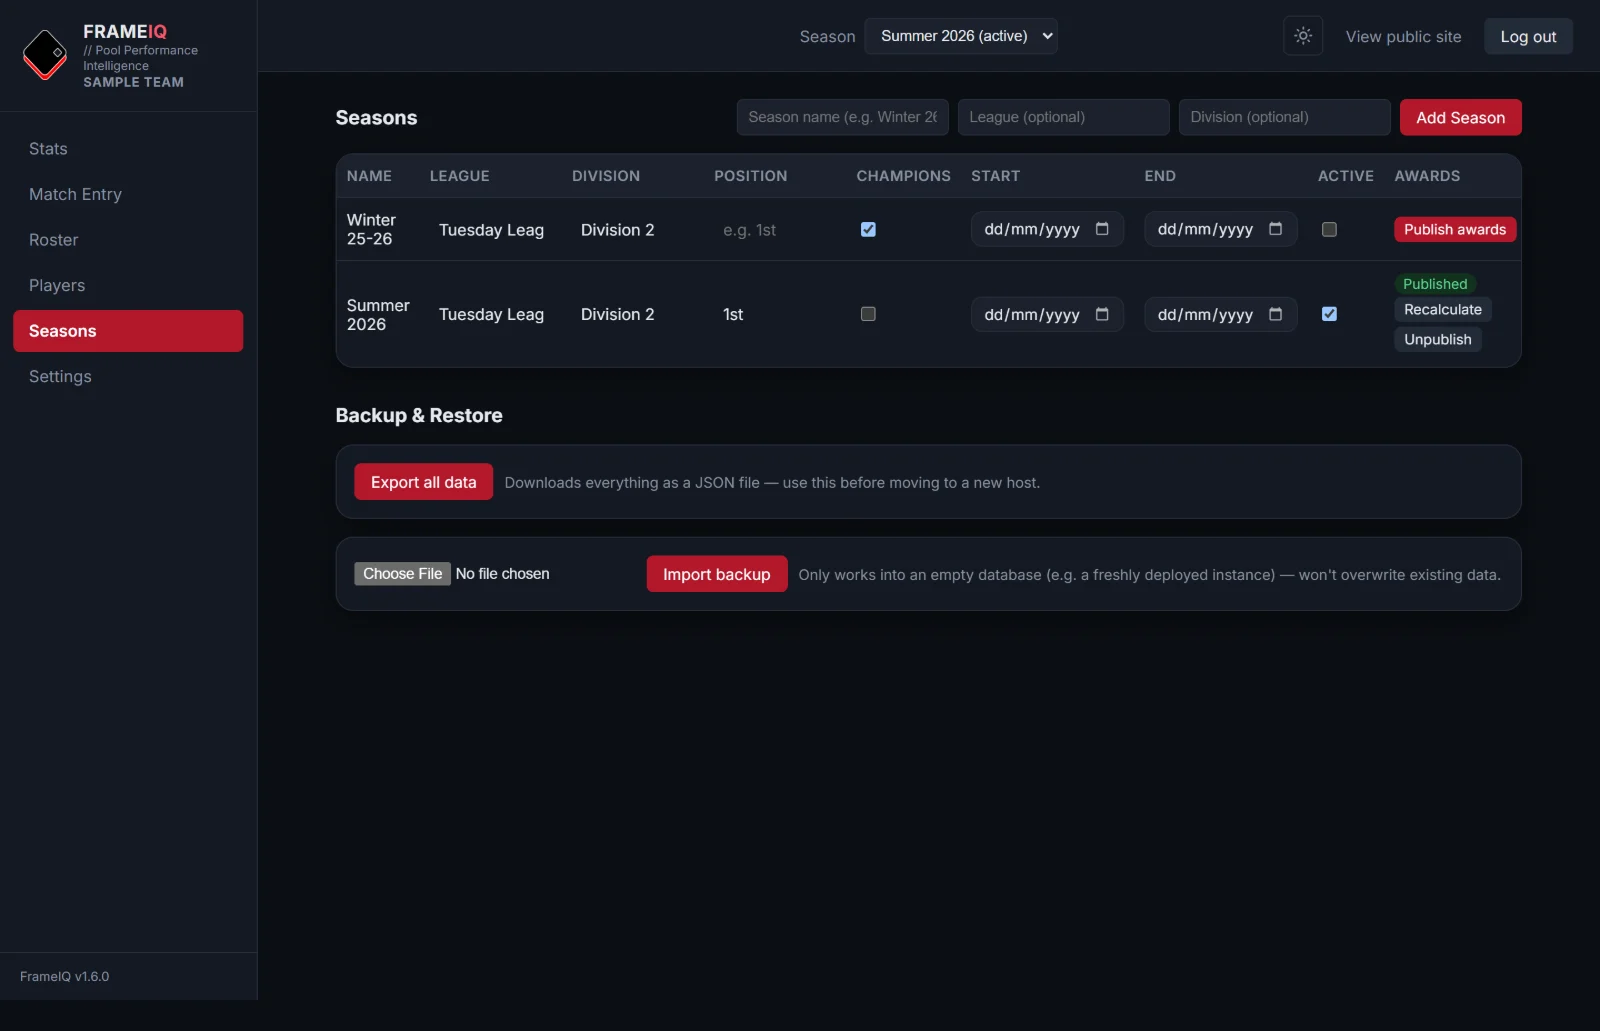This screenshot has height=1031, width=1600.
Task: Mark Winter 25-26 season as active
Action: [1329, 229]
